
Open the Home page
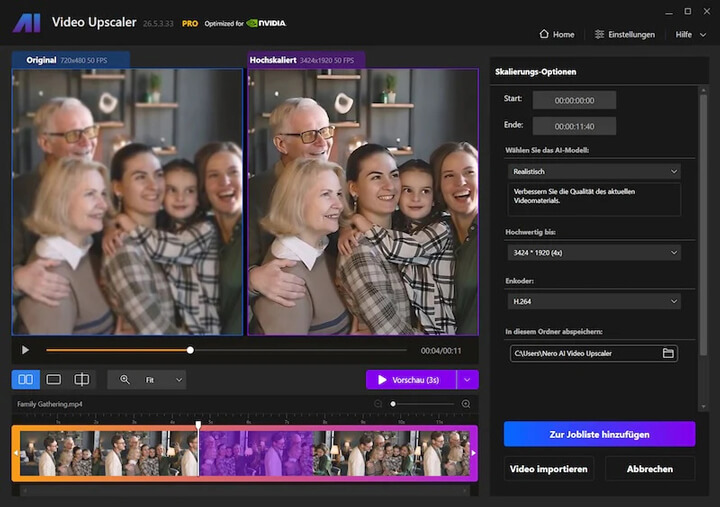pyautogui.click(x=557, y=34)
